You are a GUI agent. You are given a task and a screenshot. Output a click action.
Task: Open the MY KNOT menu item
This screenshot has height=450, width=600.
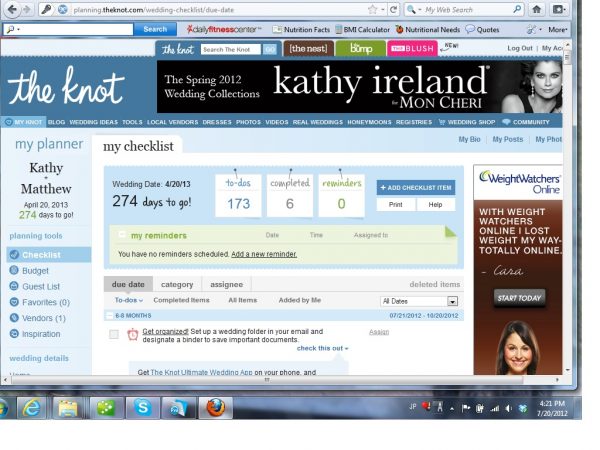pyautogui.click(x=24, y=122)
